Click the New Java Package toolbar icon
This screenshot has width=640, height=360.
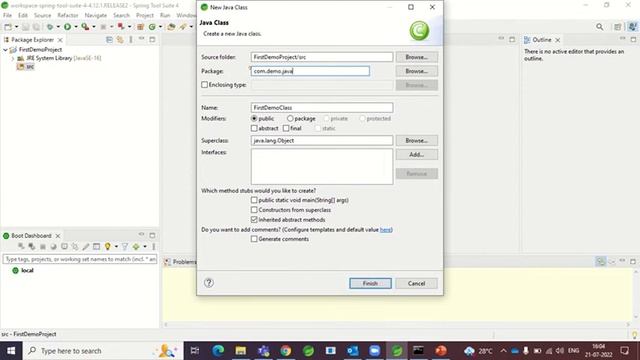(x=140, y=27)
